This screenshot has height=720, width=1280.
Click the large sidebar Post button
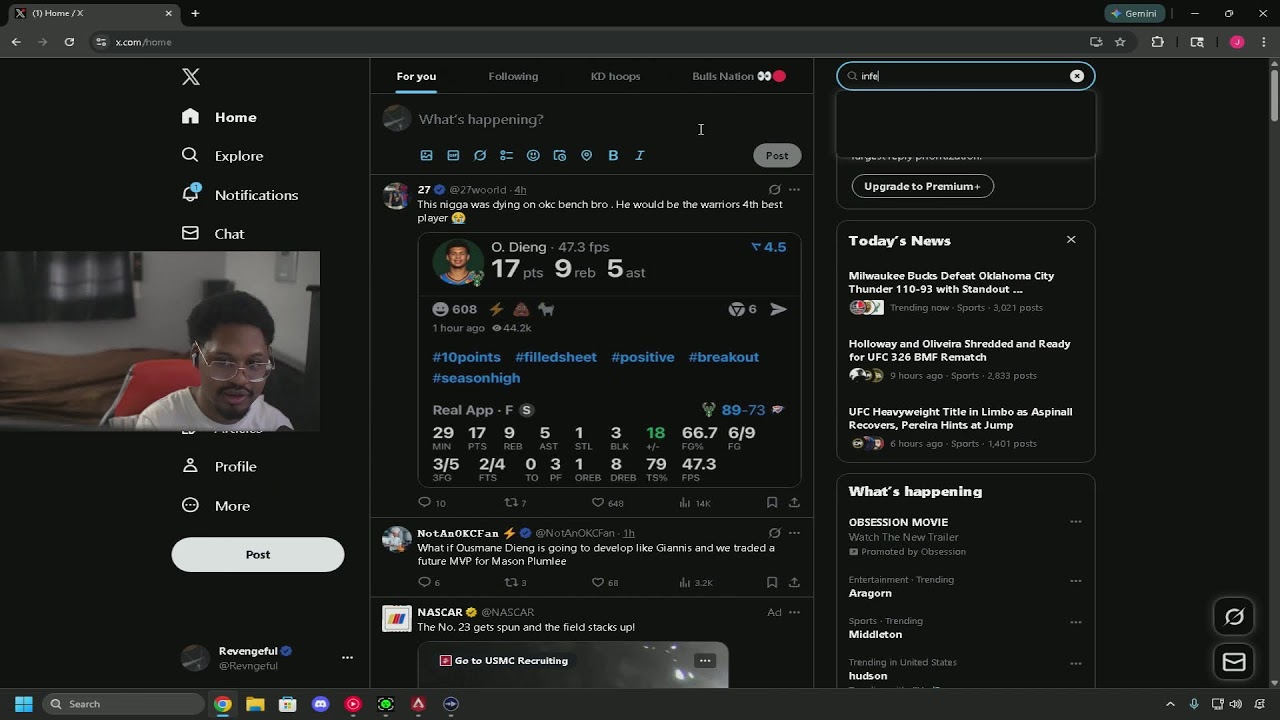point(258,555)
